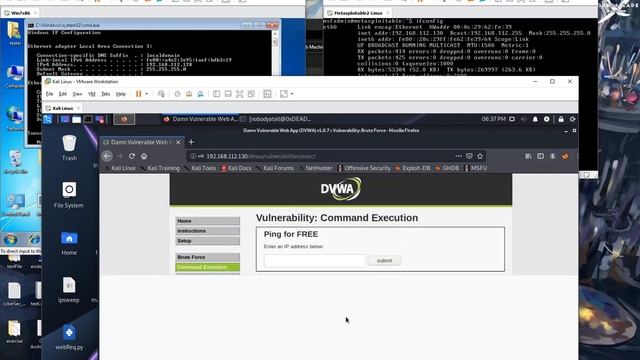This screenshot has height=360, width=640.
Task: Click Setup in the DVWA sidebar
Action: pos(207,241)
